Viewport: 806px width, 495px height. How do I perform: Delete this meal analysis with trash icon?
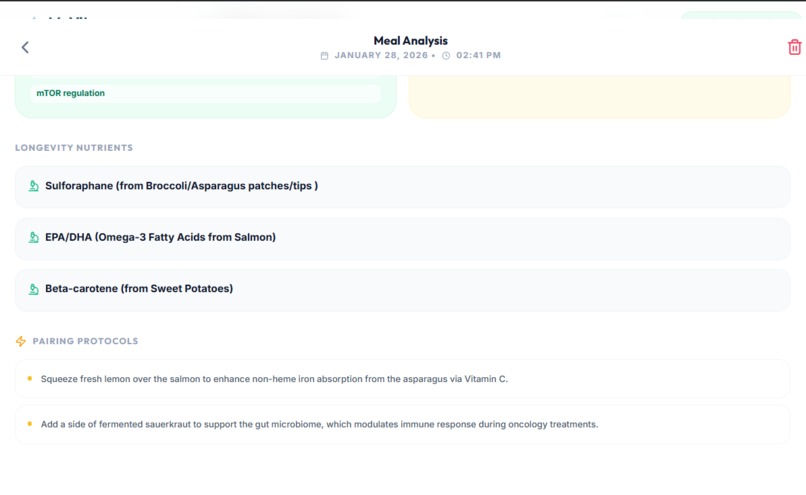point(794,47)
